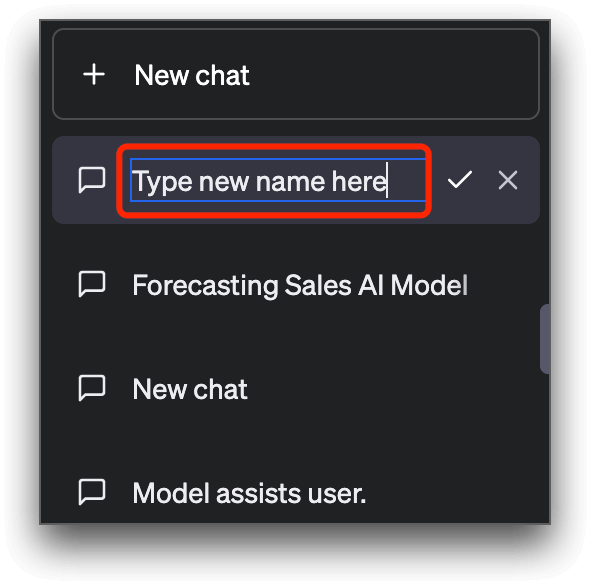Image resolution: width=592 pixels, height=586 pixels.
Task: Click the 'New chat' label in top button
Action: tap(192, 75)
